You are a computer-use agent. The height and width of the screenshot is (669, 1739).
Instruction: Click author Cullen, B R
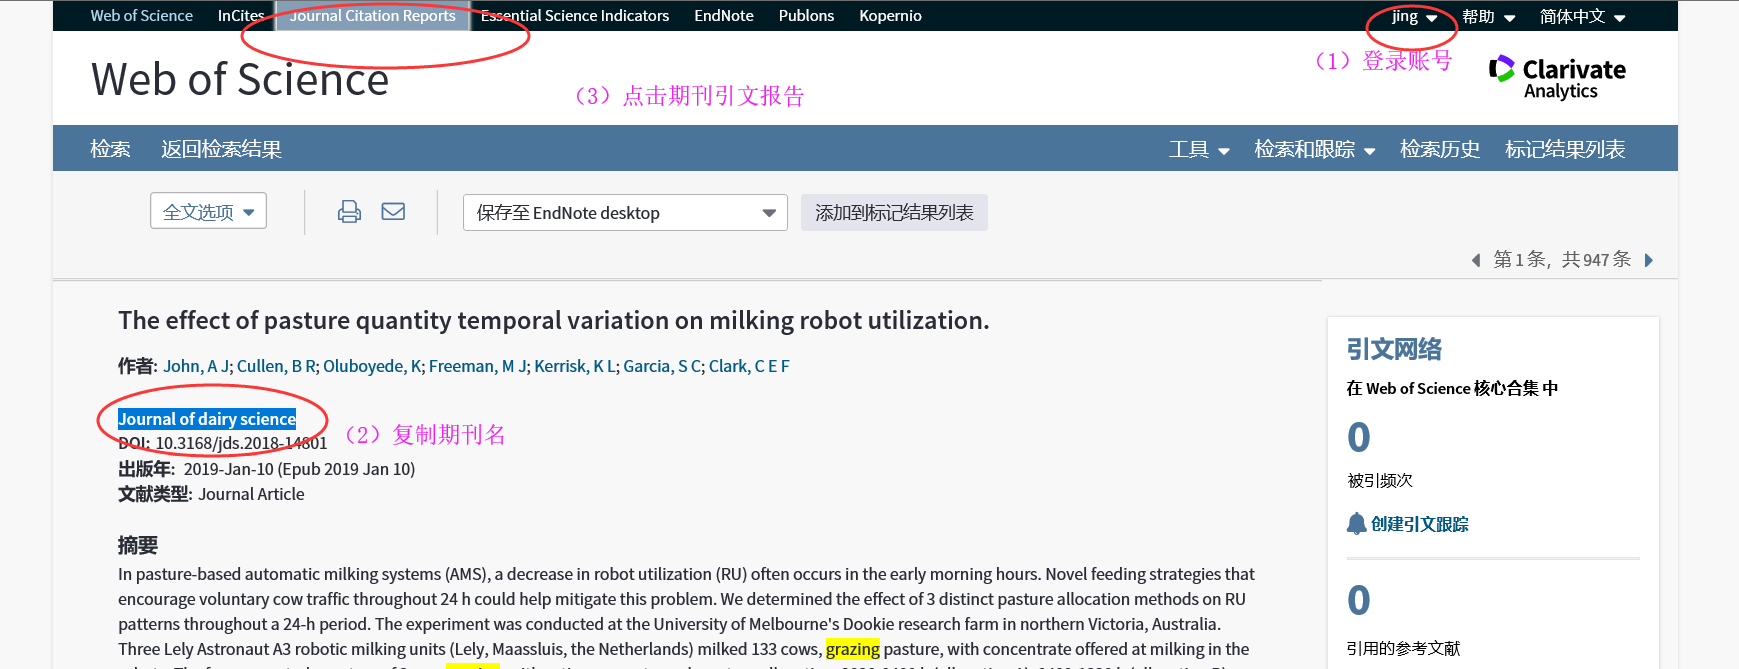276,366
